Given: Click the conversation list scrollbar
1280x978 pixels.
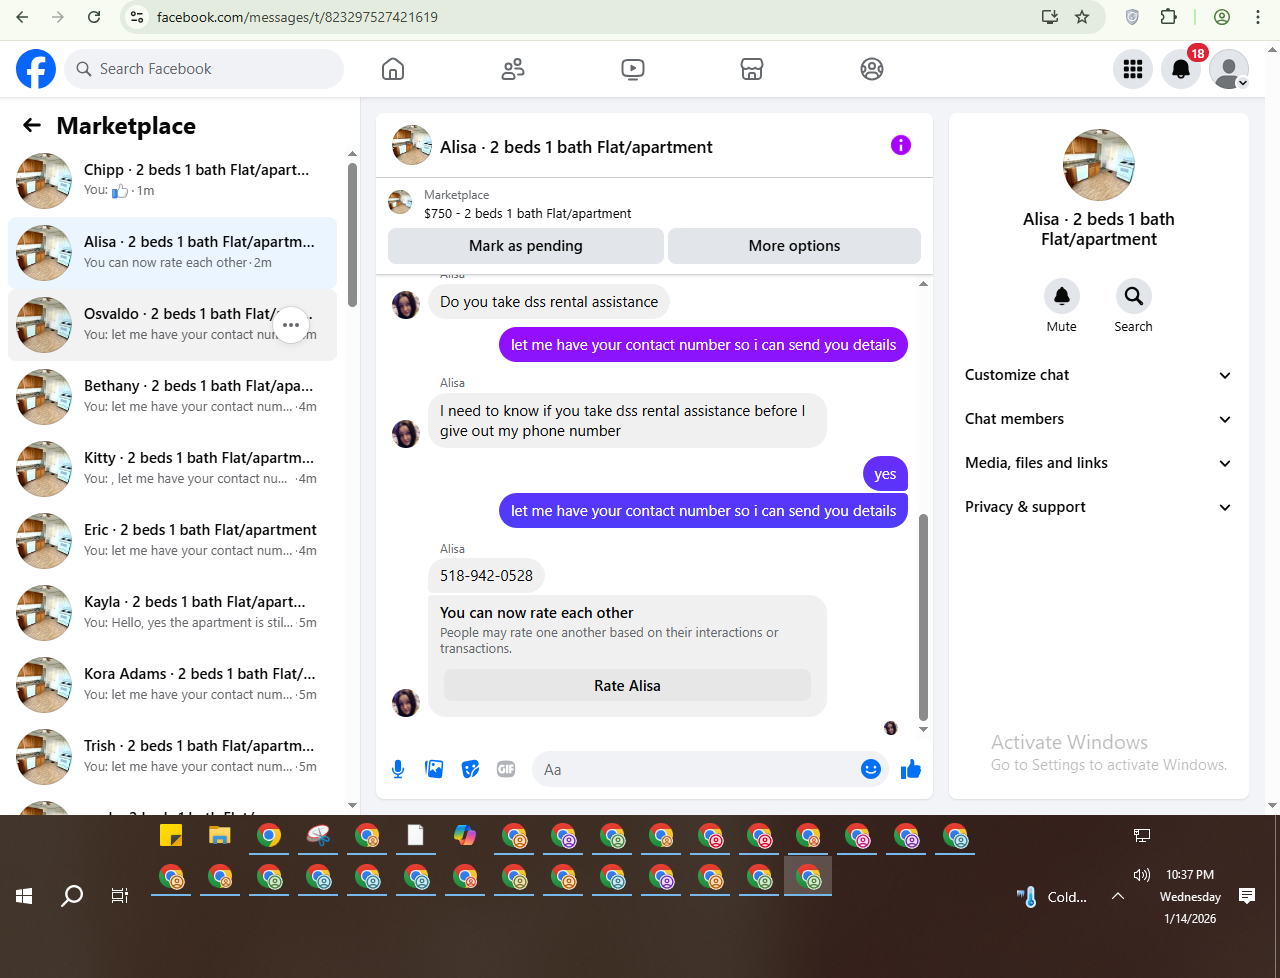Looking at the screenshot, I should coord(352,235).
